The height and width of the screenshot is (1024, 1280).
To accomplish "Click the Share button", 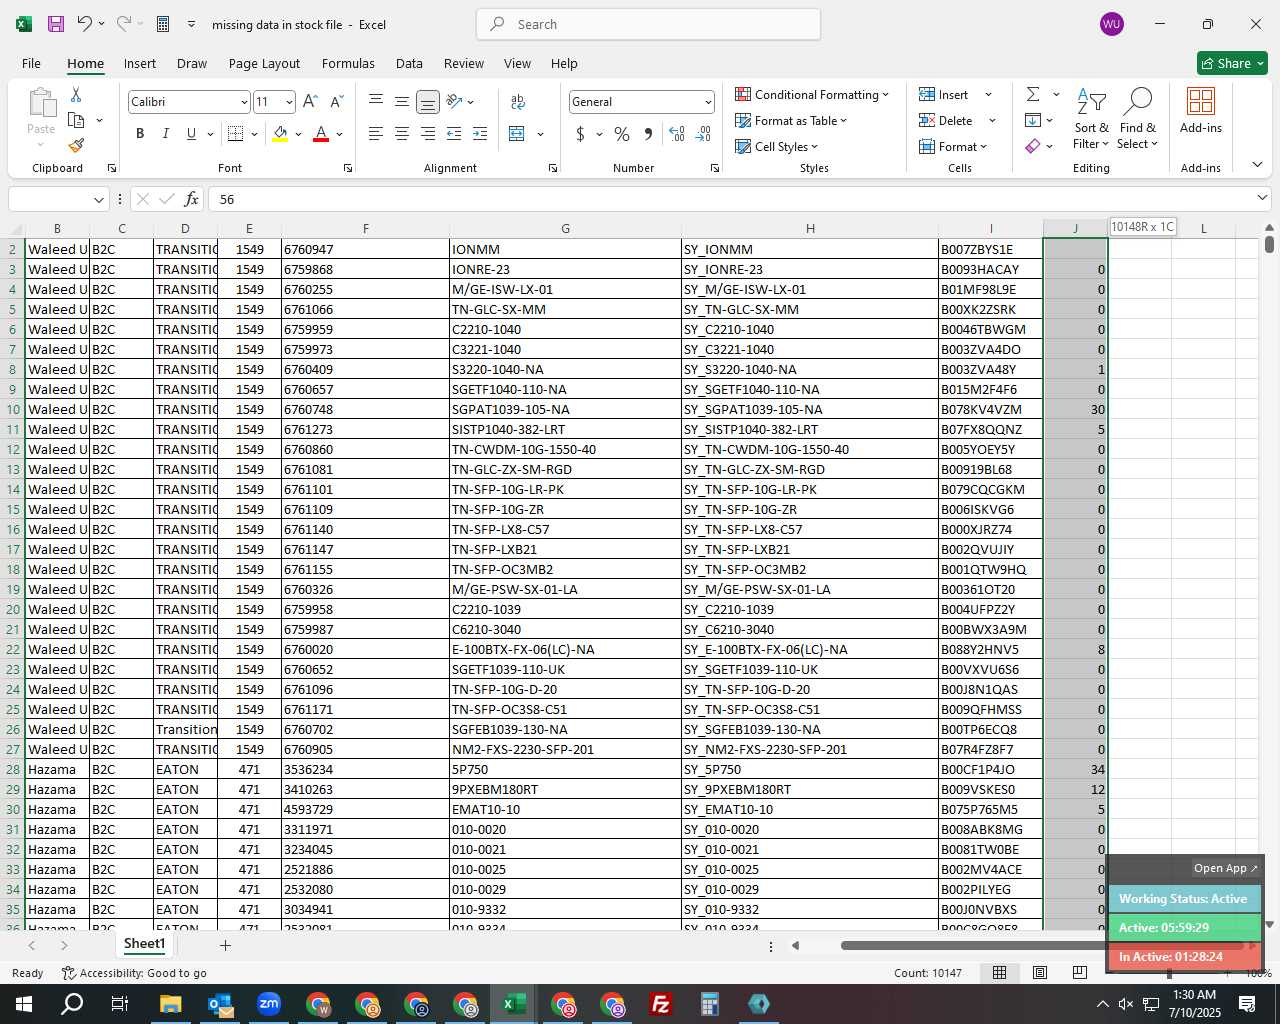I will (x=1232, y=63).
